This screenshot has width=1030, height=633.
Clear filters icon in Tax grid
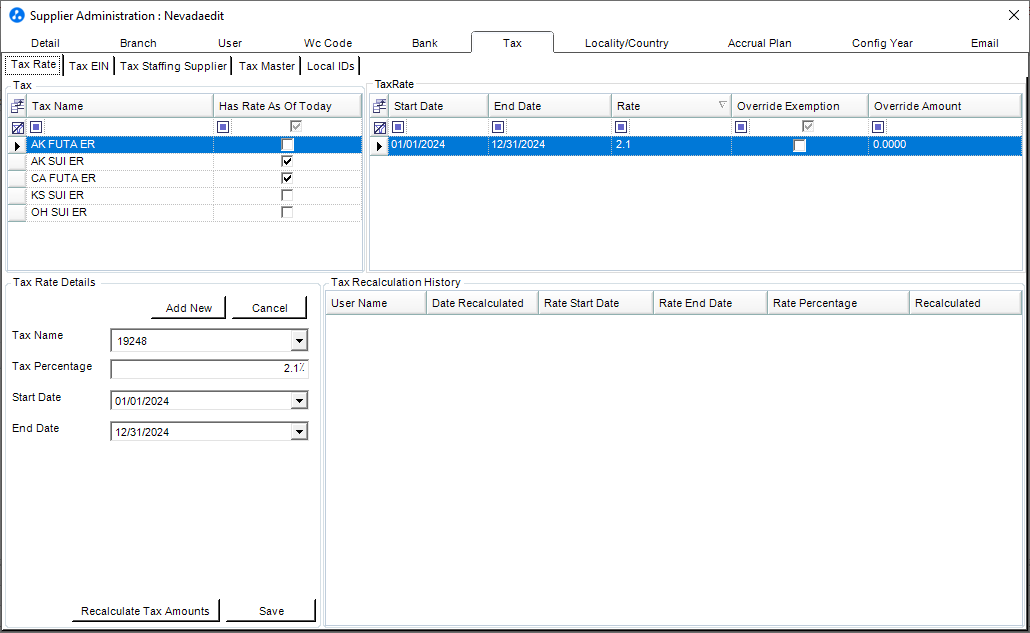tap(18, 127)
